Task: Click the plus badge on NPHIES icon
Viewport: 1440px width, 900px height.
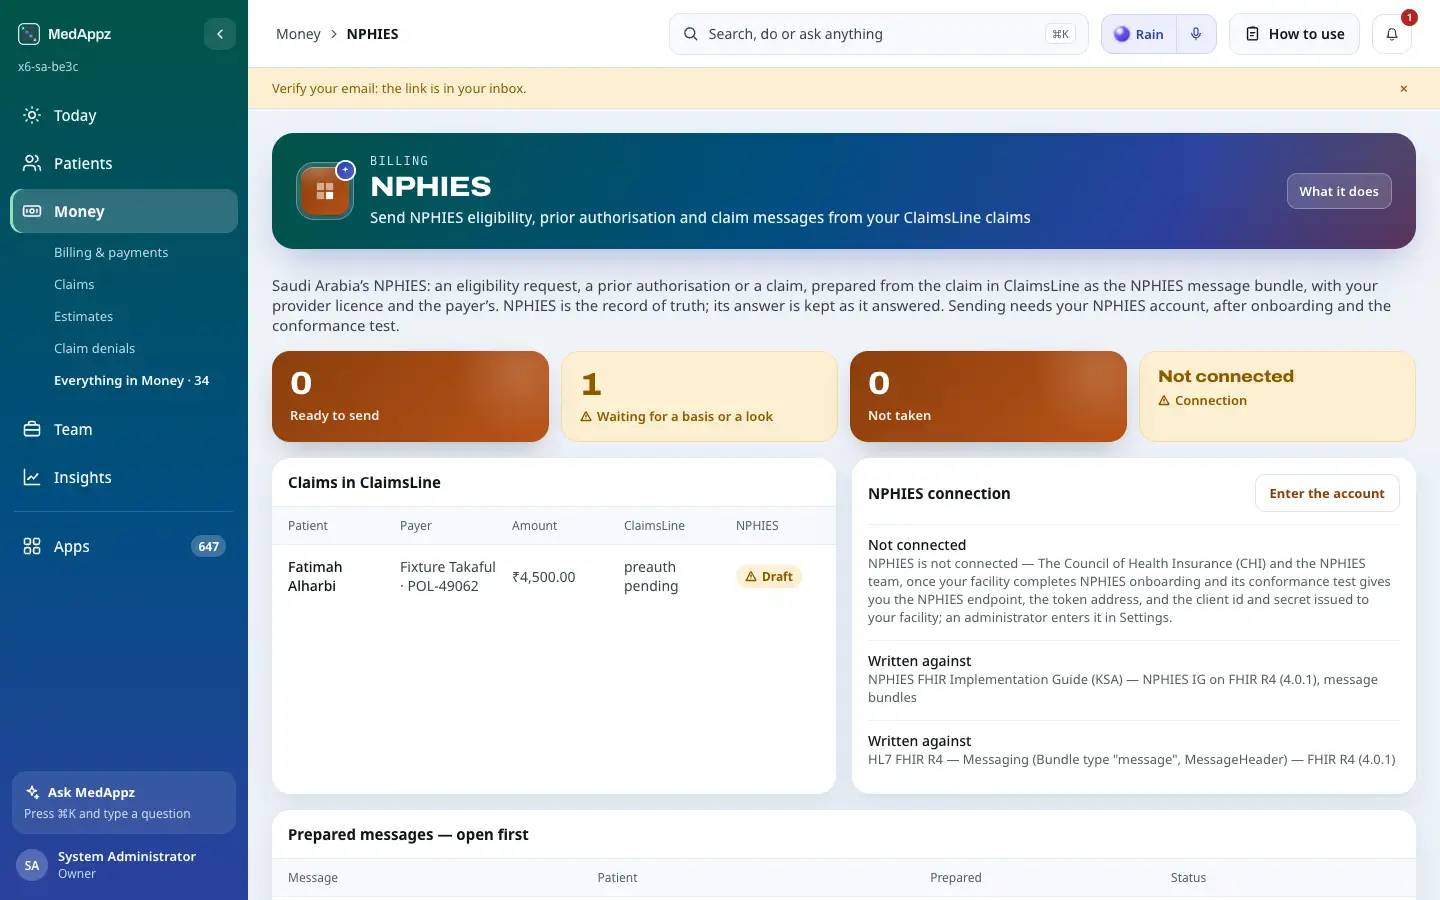Action: (345, 170)
